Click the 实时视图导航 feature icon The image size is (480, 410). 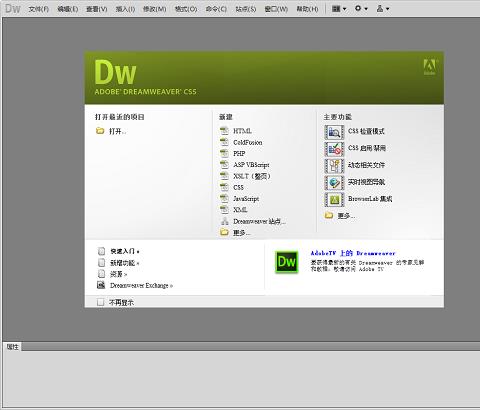coord(334,183)
